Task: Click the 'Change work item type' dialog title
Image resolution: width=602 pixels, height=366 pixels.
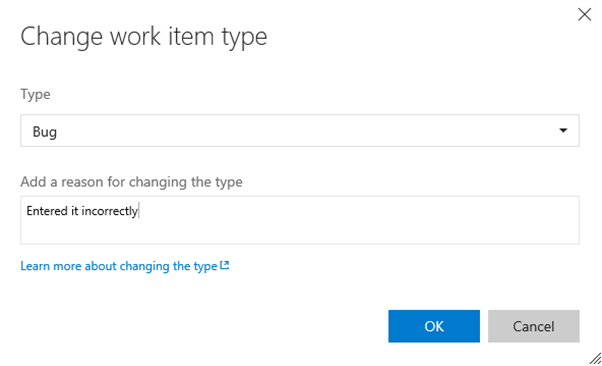Action: tap(144, 37)
